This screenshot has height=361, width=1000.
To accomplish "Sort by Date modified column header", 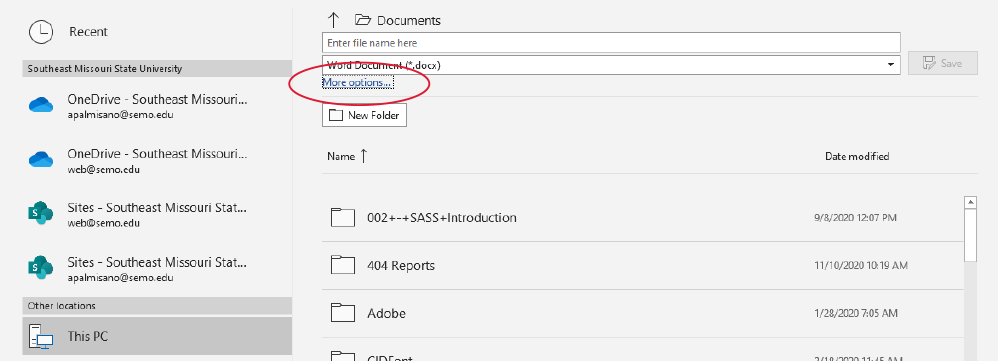I will click(x=857, y=156).
